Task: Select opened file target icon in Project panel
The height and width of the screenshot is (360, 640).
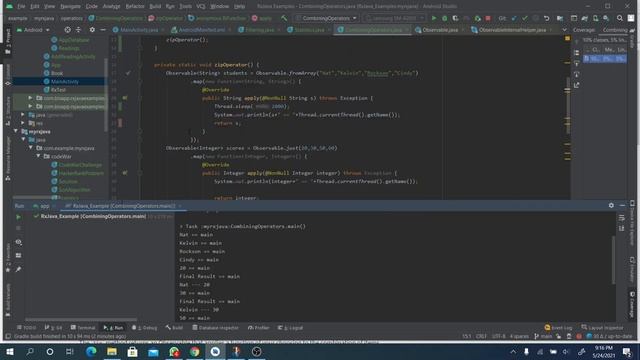Action: point(67,30)
